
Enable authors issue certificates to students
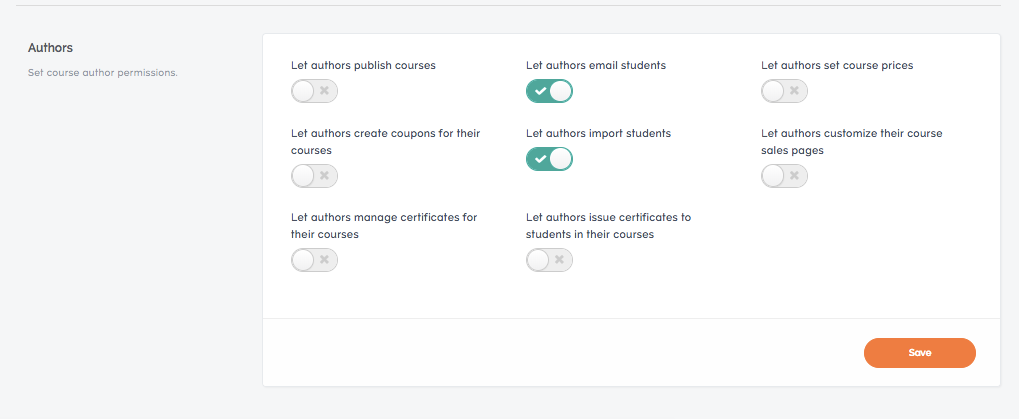click(549, 260)
